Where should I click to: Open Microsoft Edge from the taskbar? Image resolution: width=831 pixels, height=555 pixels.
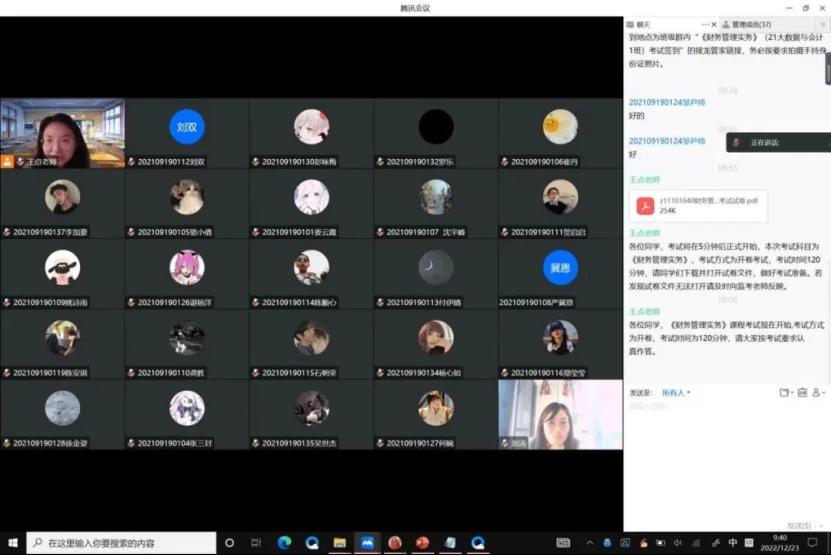point(284,543)
